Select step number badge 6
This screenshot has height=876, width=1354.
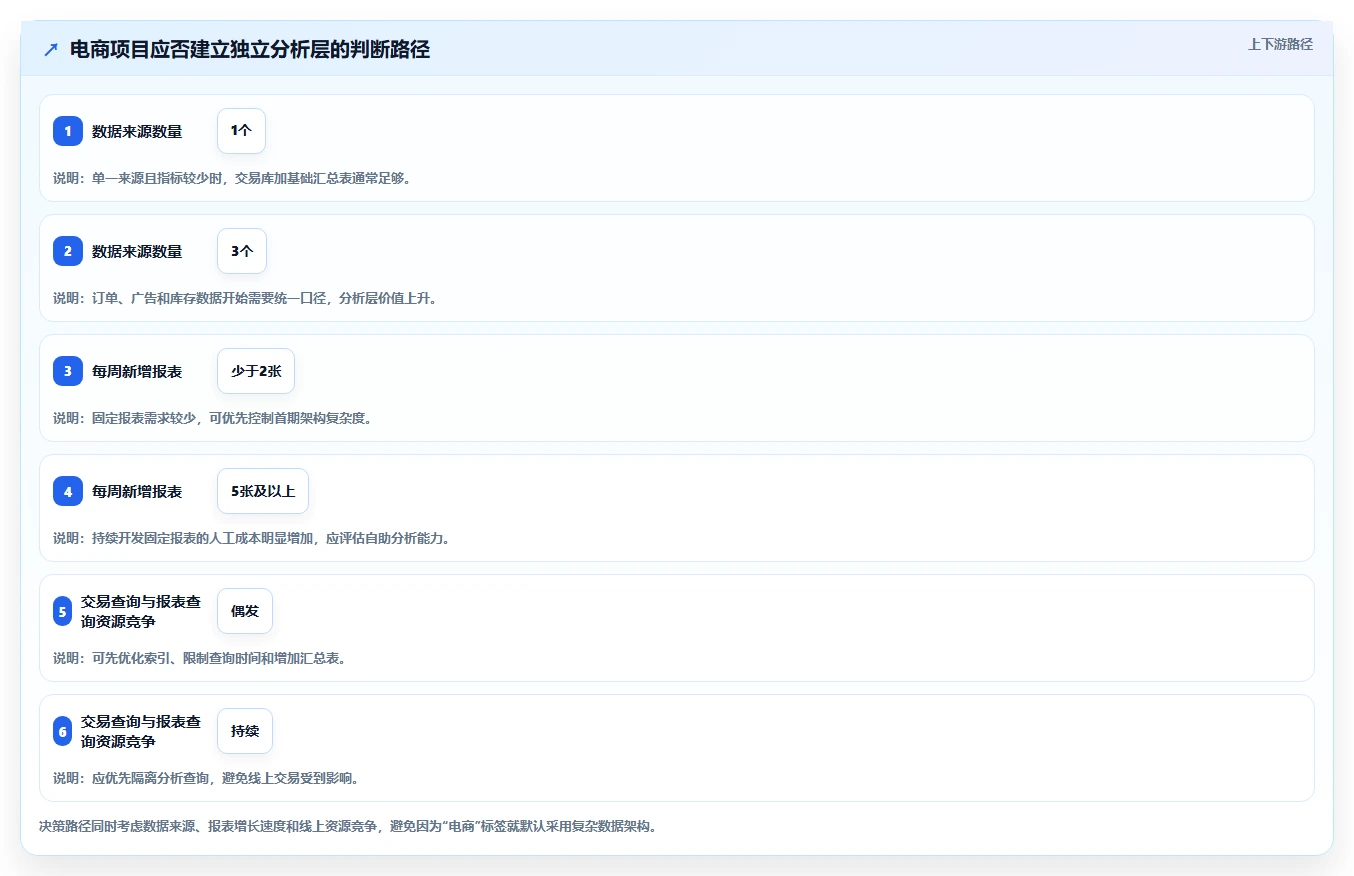[62, 731]
